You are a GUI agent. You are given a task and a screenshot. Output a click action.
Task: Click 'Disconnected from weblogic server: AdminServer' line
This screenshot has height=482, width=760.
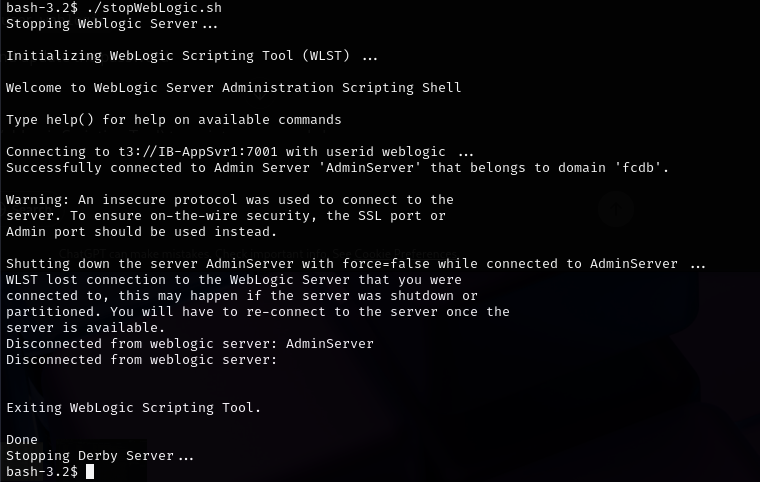click(x=190, y=344)
